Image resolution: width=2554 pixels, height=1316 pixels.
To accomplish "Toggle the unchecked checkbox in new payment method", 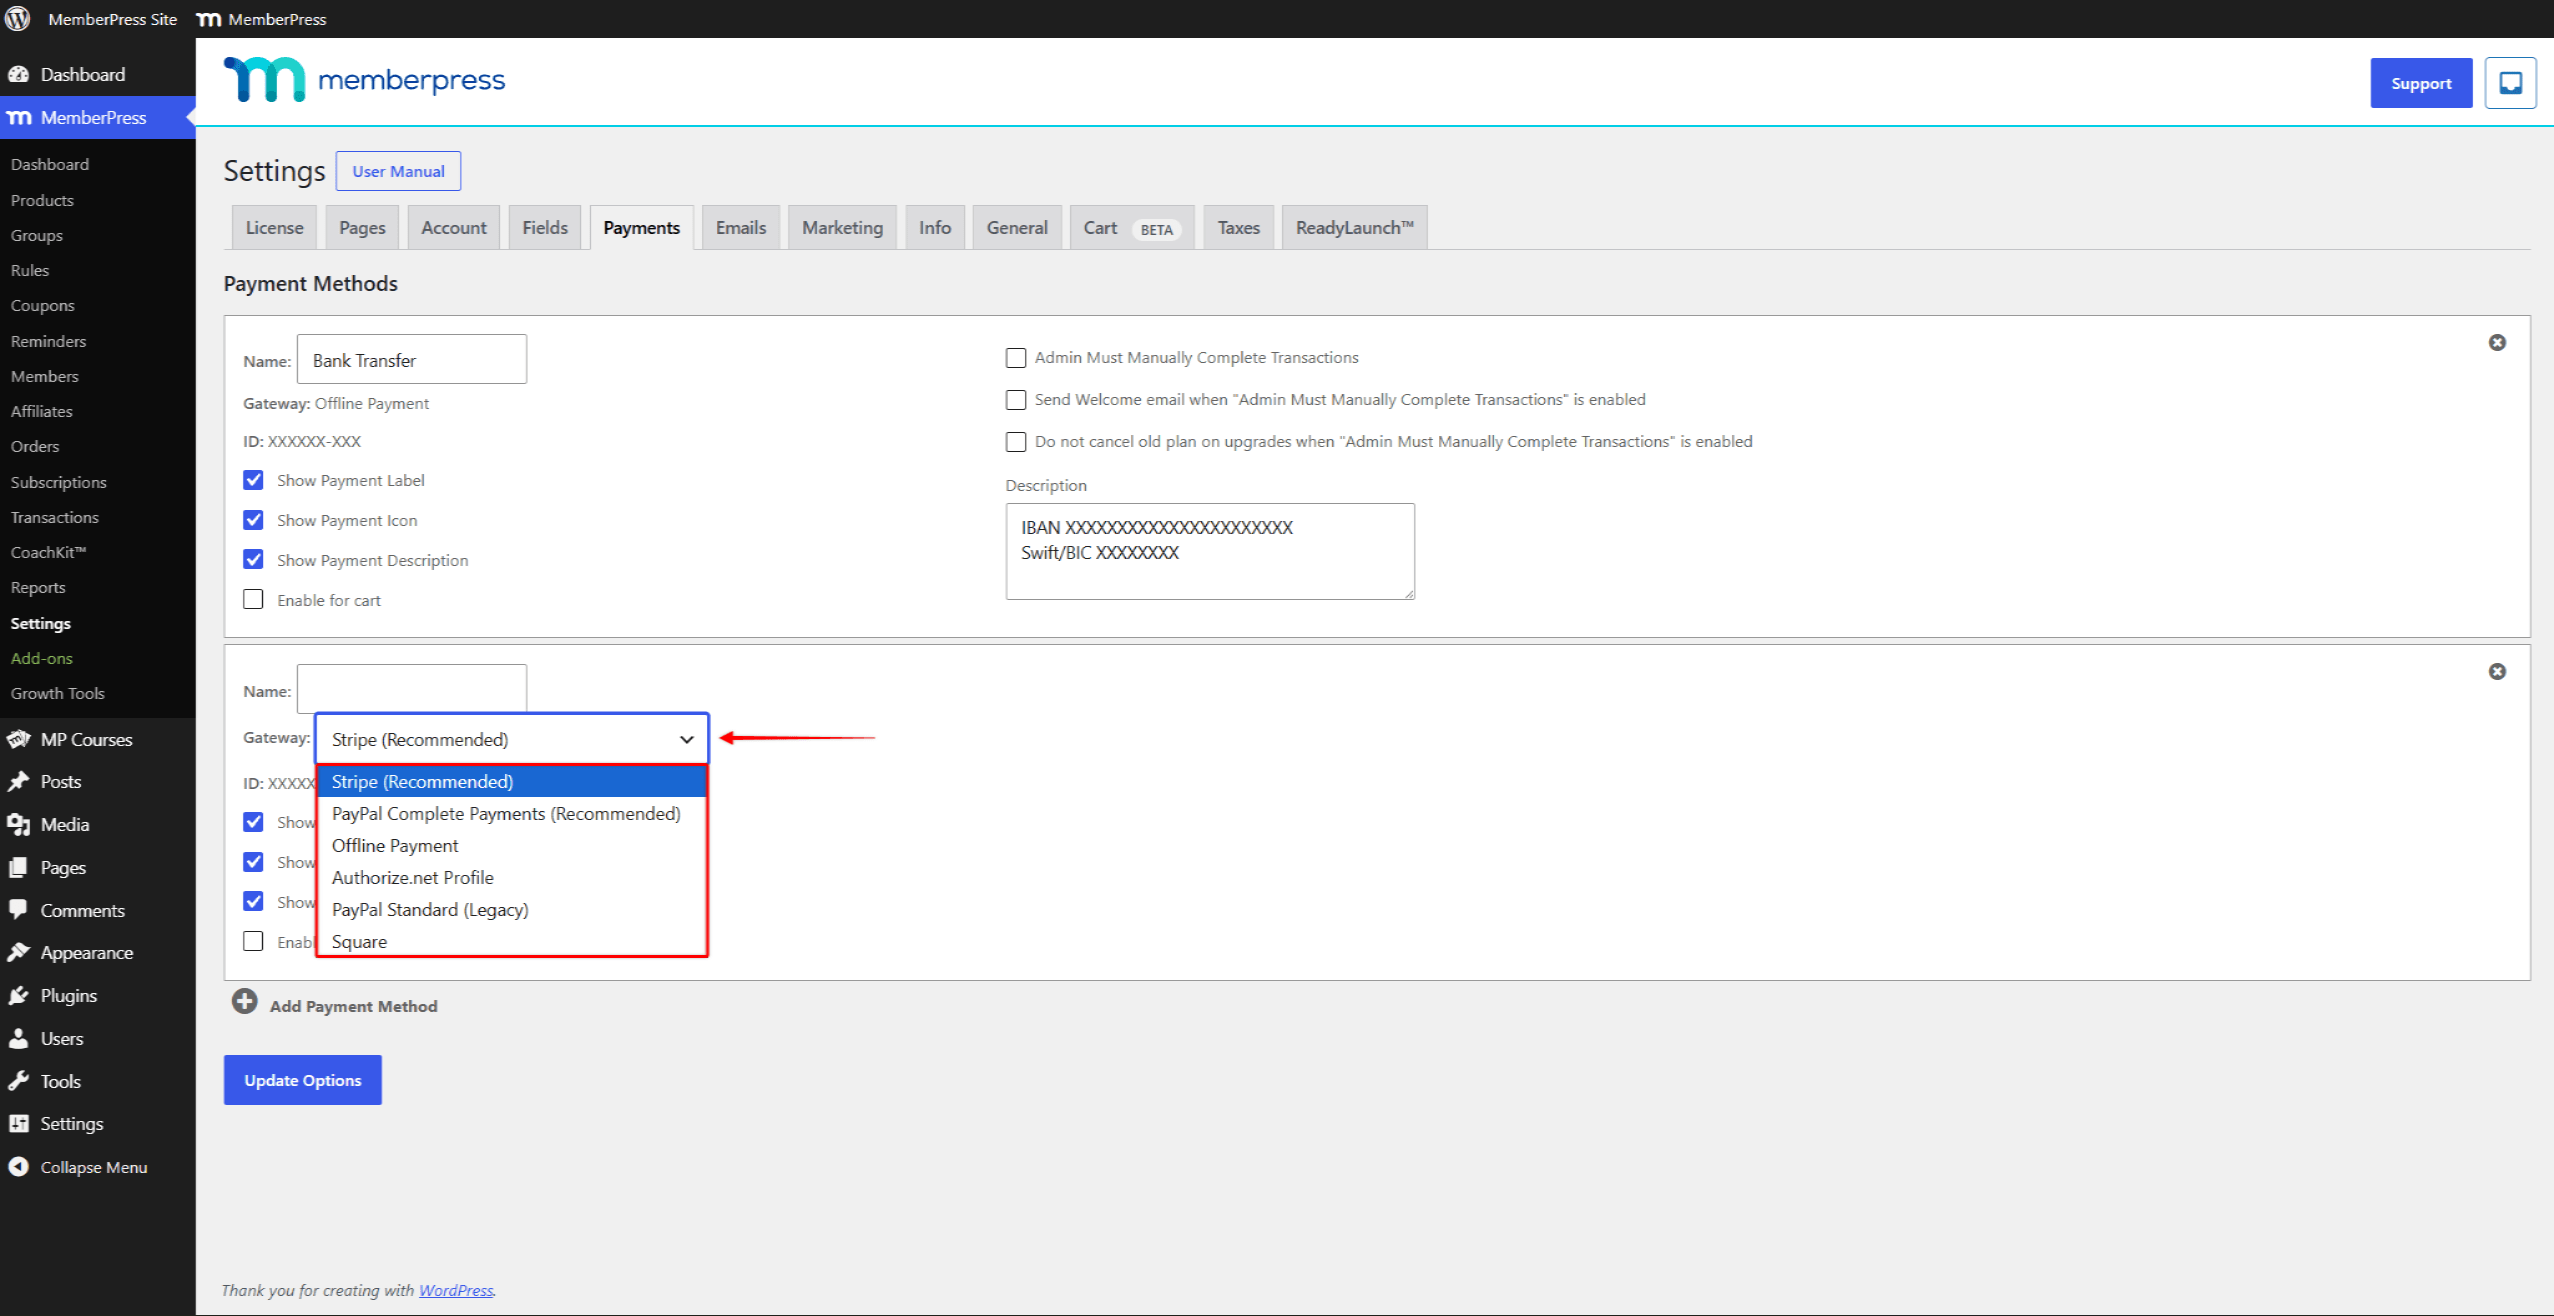I will tap(253, 941).
